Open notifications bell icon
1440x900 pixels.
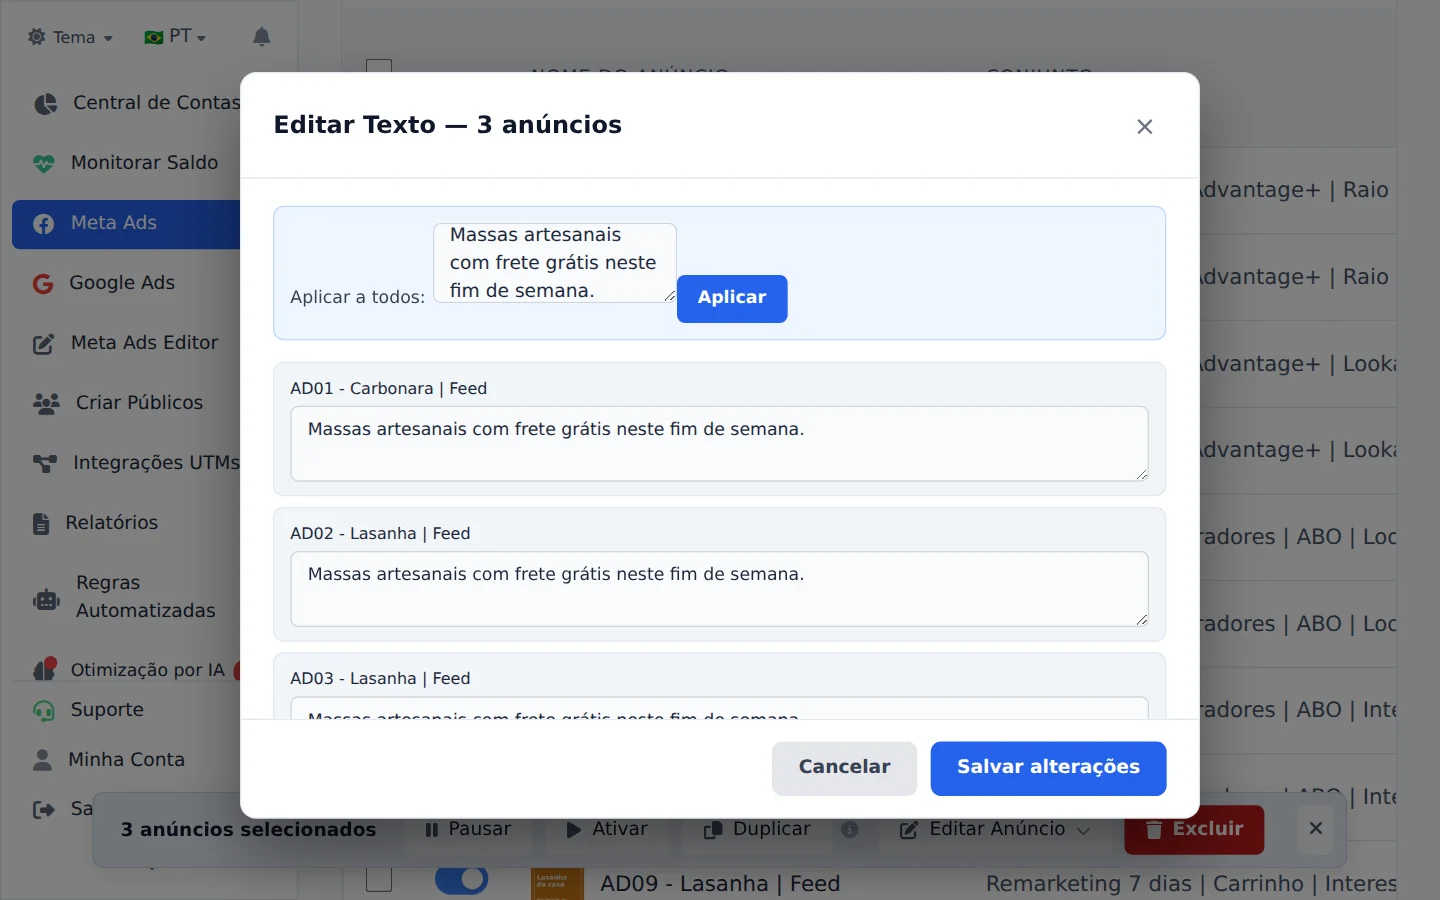point(261,37)
